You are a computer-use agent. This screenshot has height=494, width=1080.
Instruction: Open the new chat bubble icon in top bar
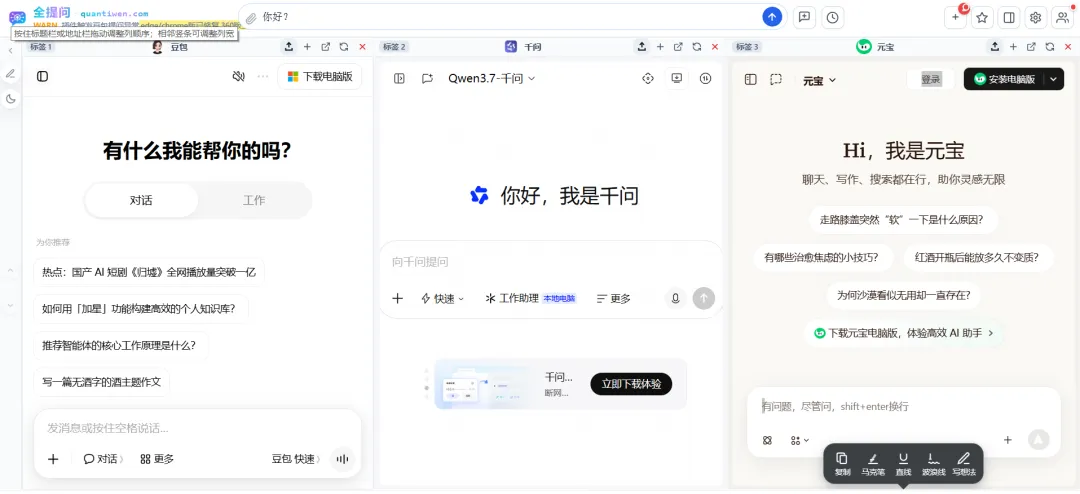click(x=804, y=17)
